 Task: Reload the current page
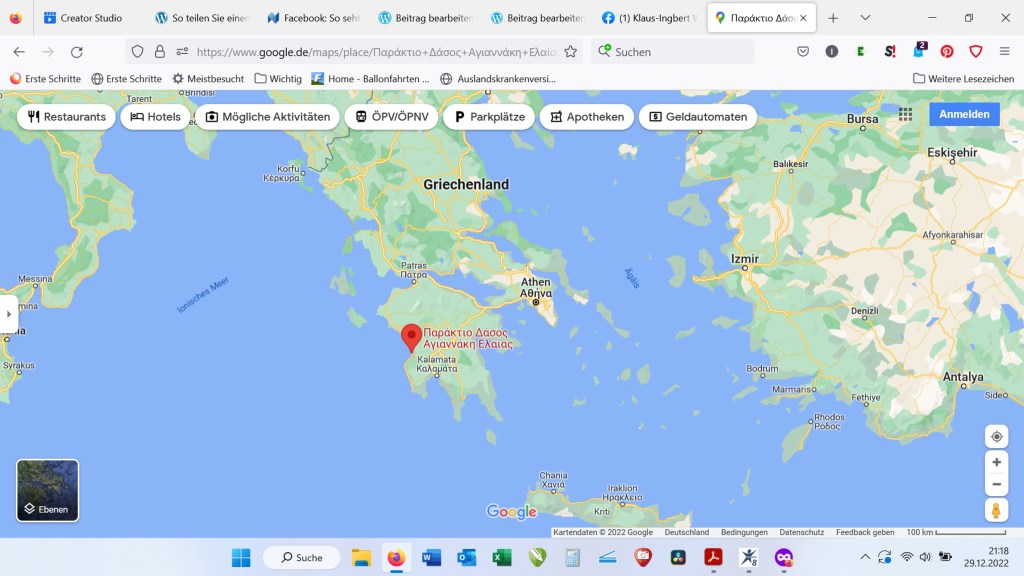[77, 52]
